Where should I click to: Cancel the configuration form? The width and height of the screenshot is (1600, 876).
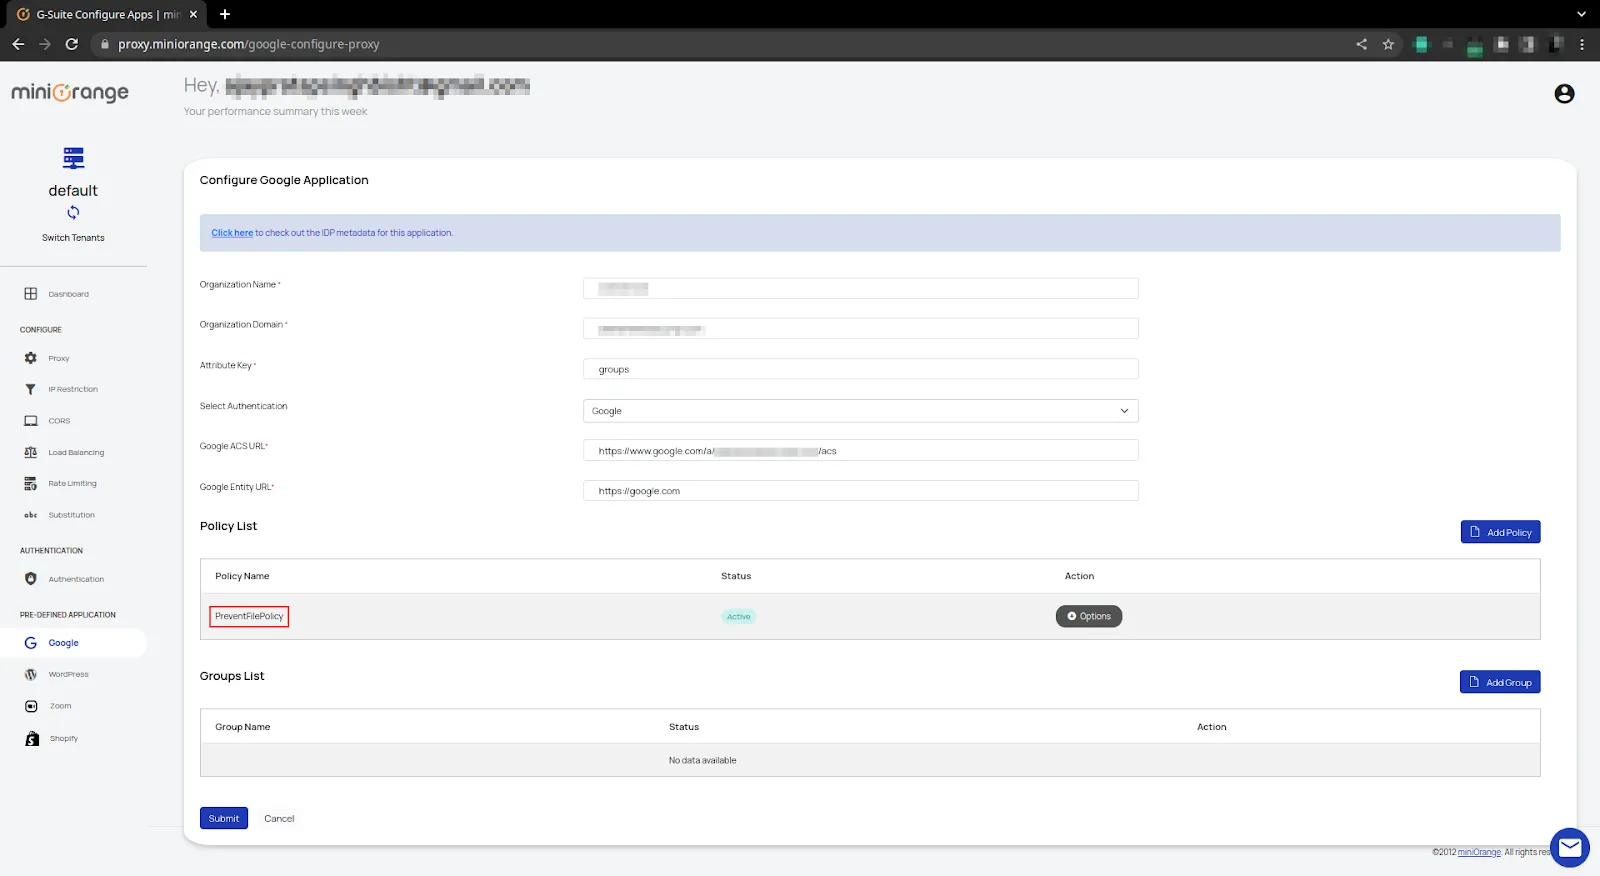tap(279, 818)
